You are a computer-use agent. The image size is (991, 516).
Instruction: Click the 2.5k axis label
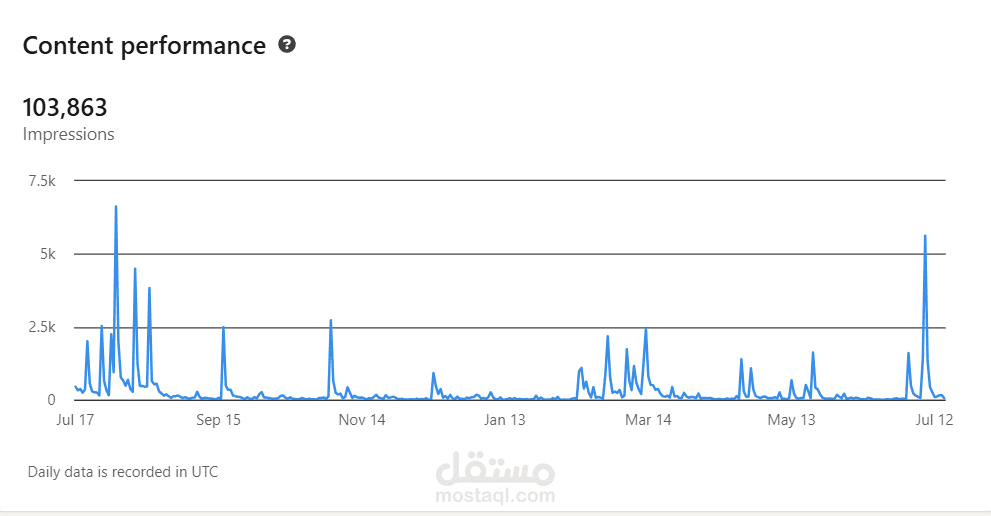coord(42,328)
